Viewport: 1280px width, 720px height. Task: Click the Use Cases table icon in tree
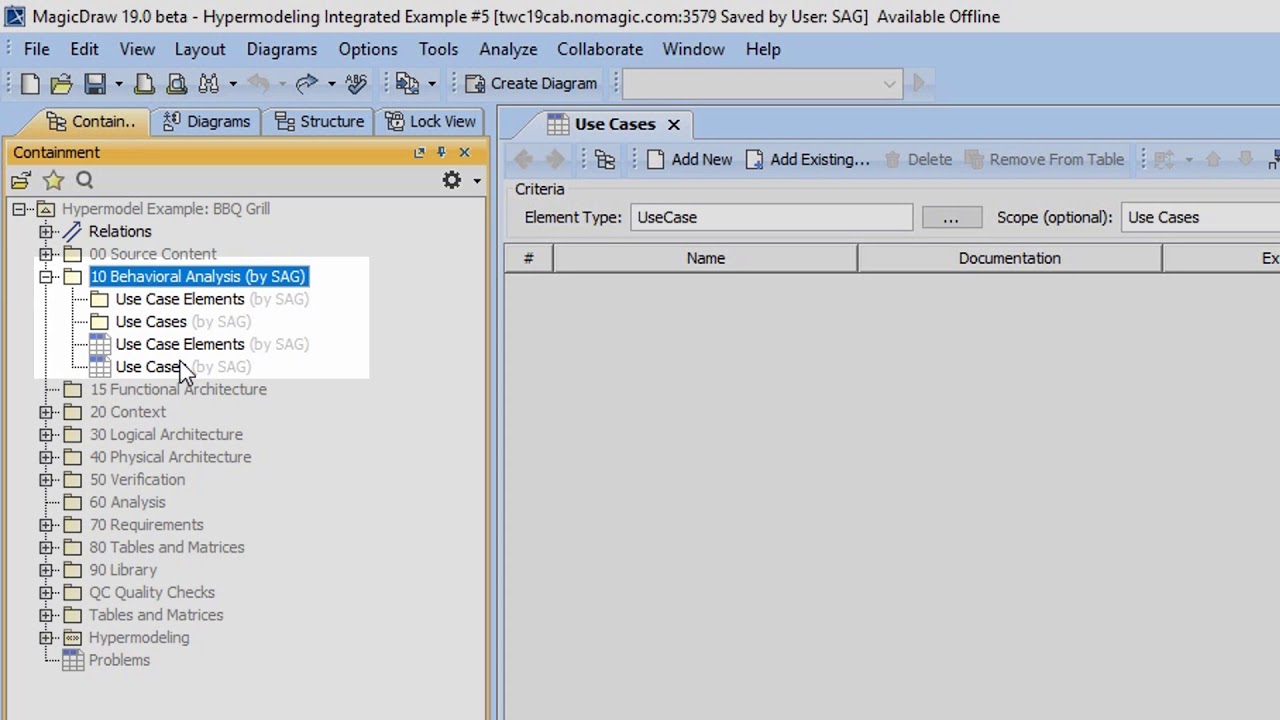click(100, 367)
